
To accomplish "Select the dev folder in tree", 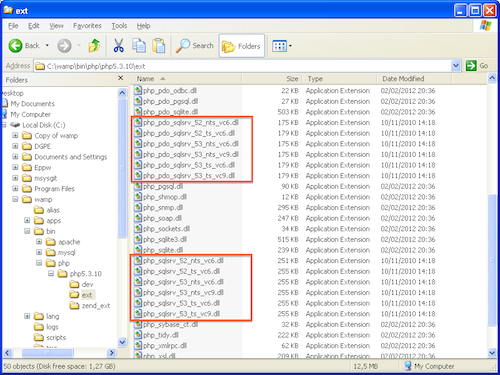I will click(87, 284).
